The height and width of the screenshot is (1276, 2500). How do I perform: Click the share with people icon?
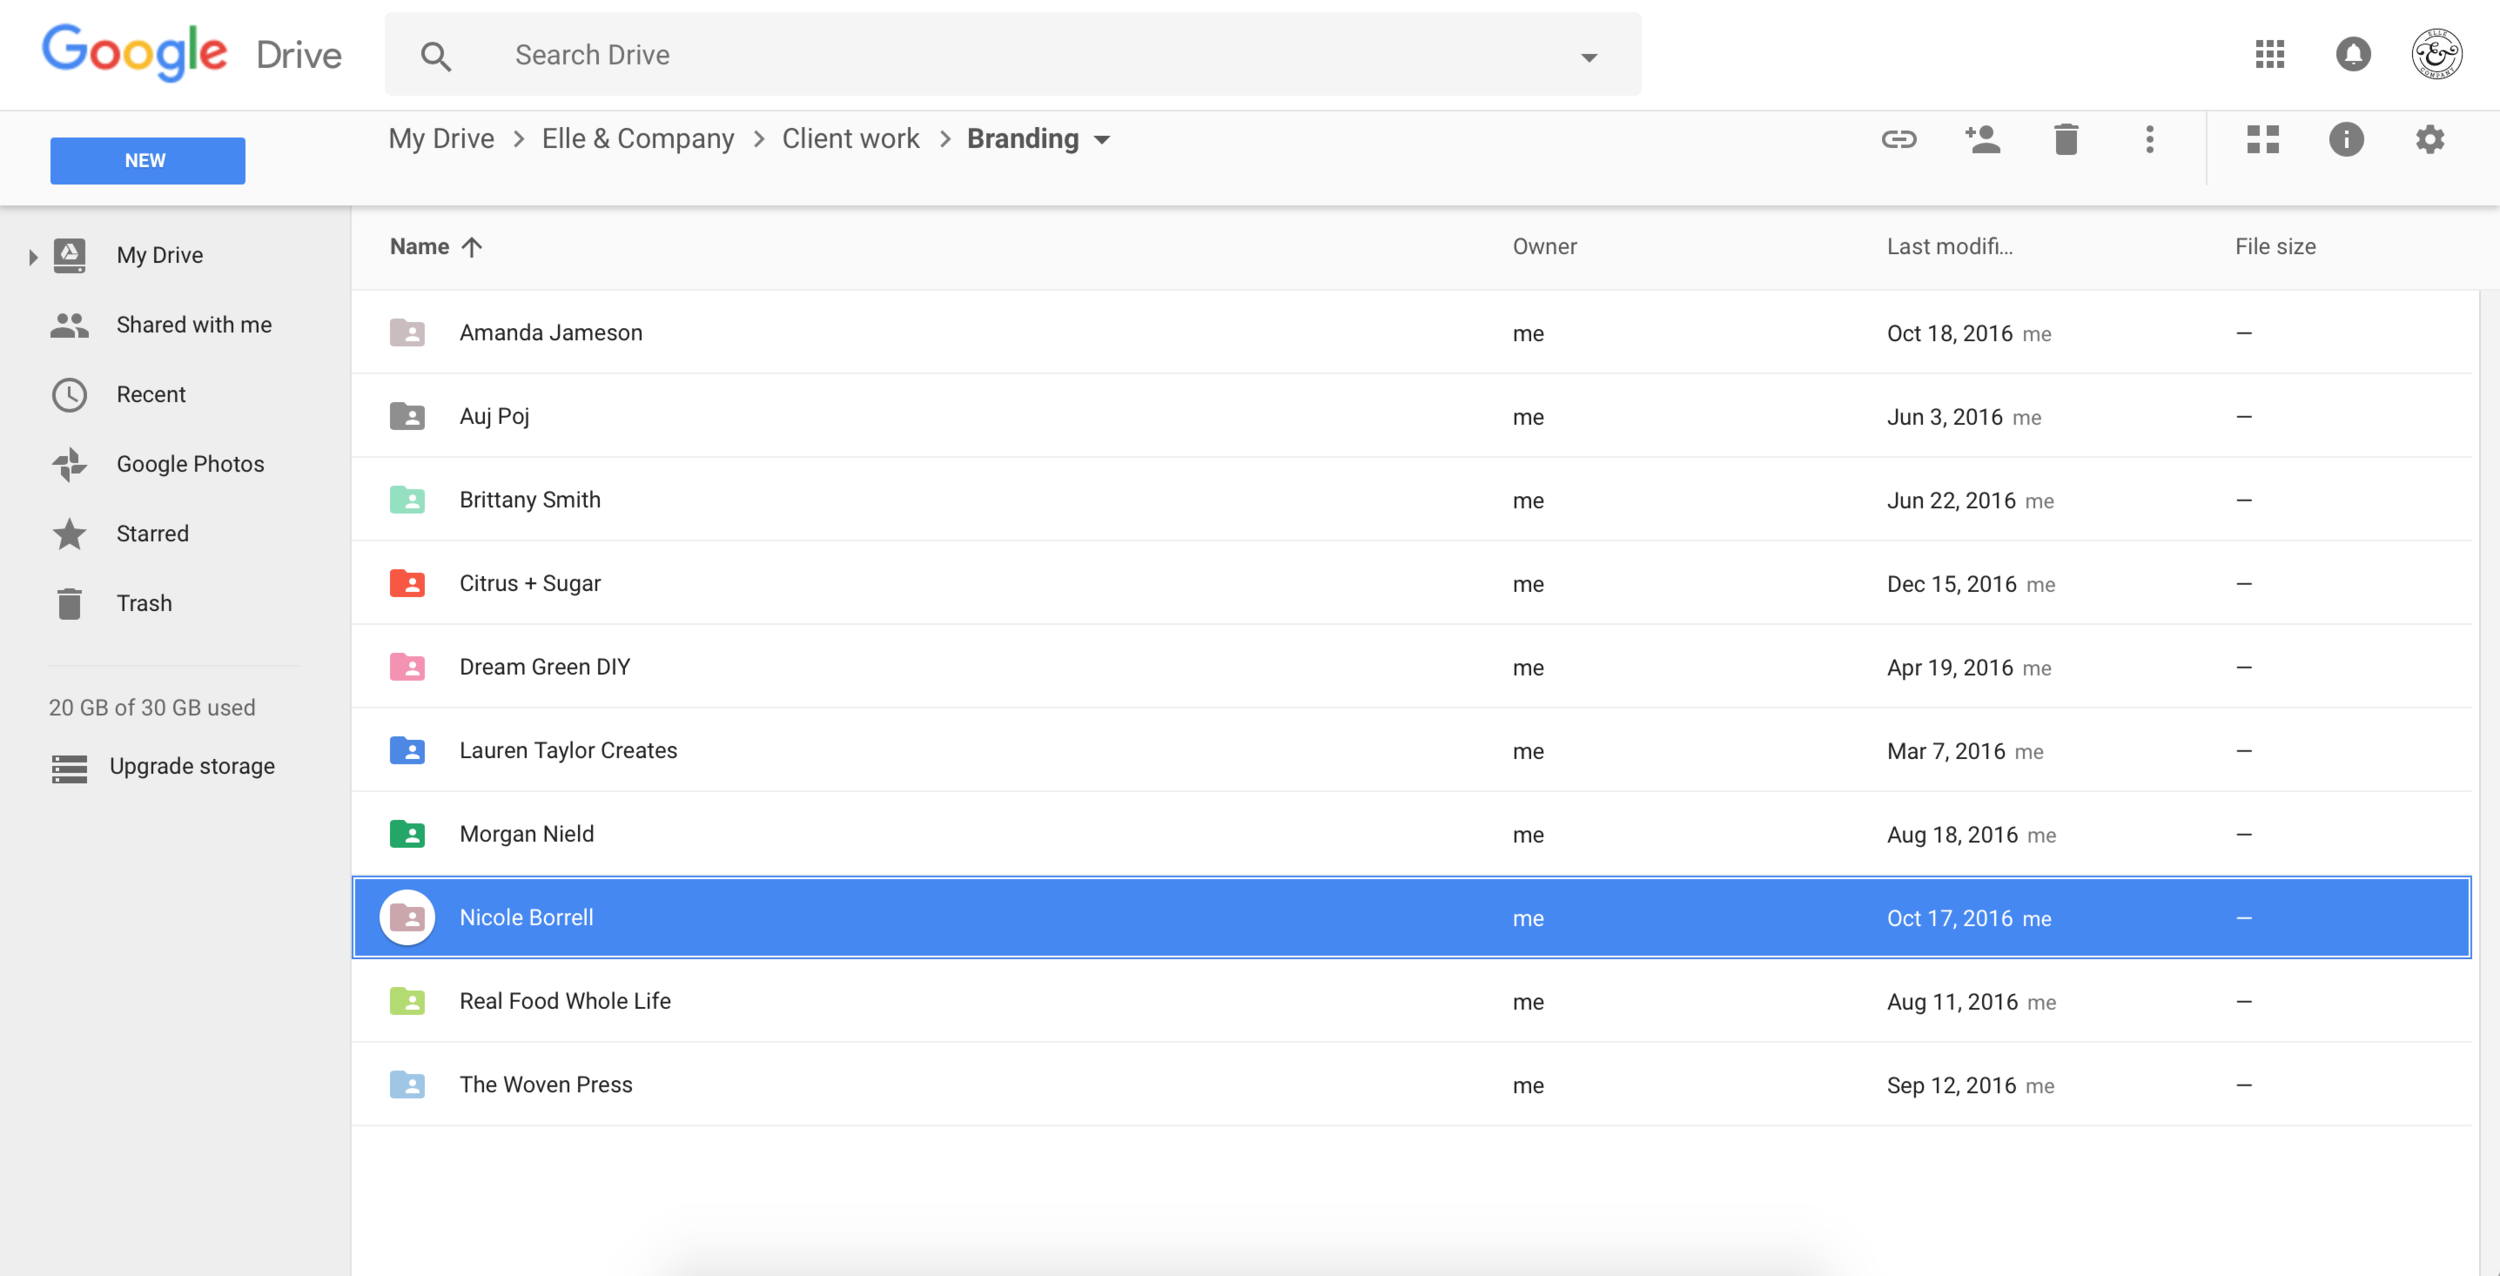1983,139
